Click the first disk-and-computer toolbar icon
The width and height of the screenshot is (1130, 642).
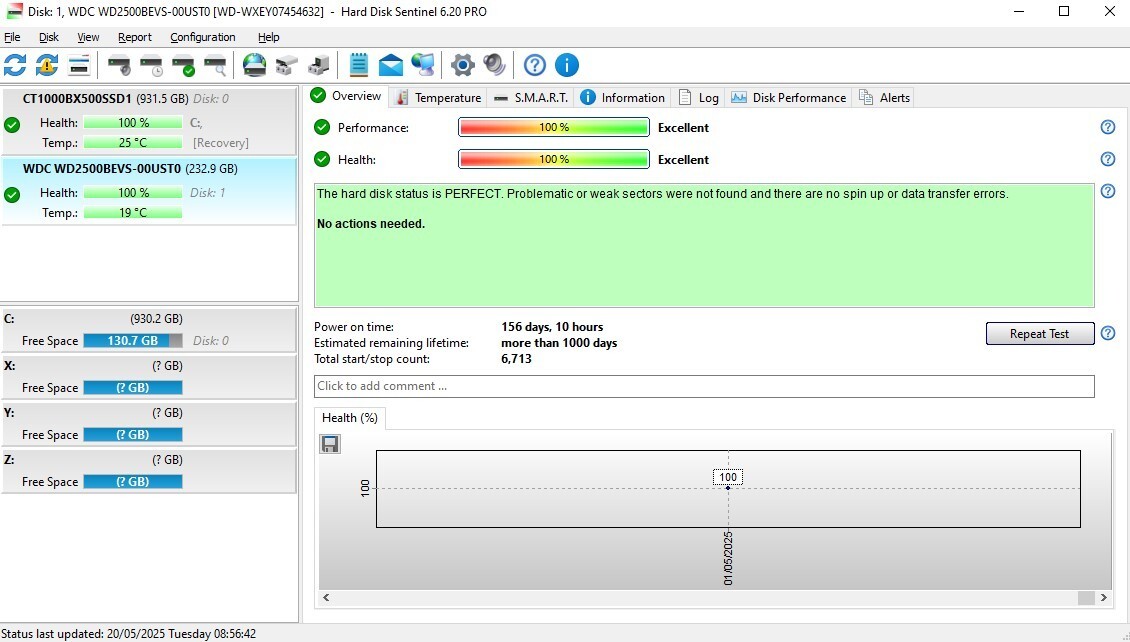287,66
